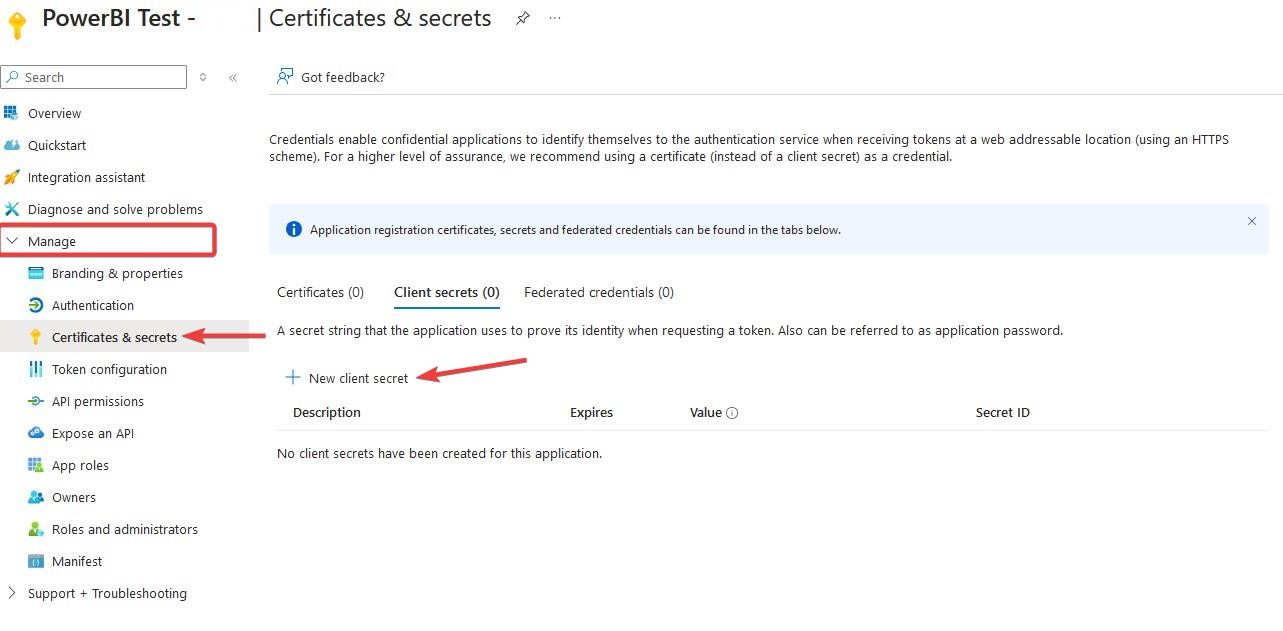Click the Authentication icon in sidebar
The image size is (1283, 631).
click(x=36, y=305)
